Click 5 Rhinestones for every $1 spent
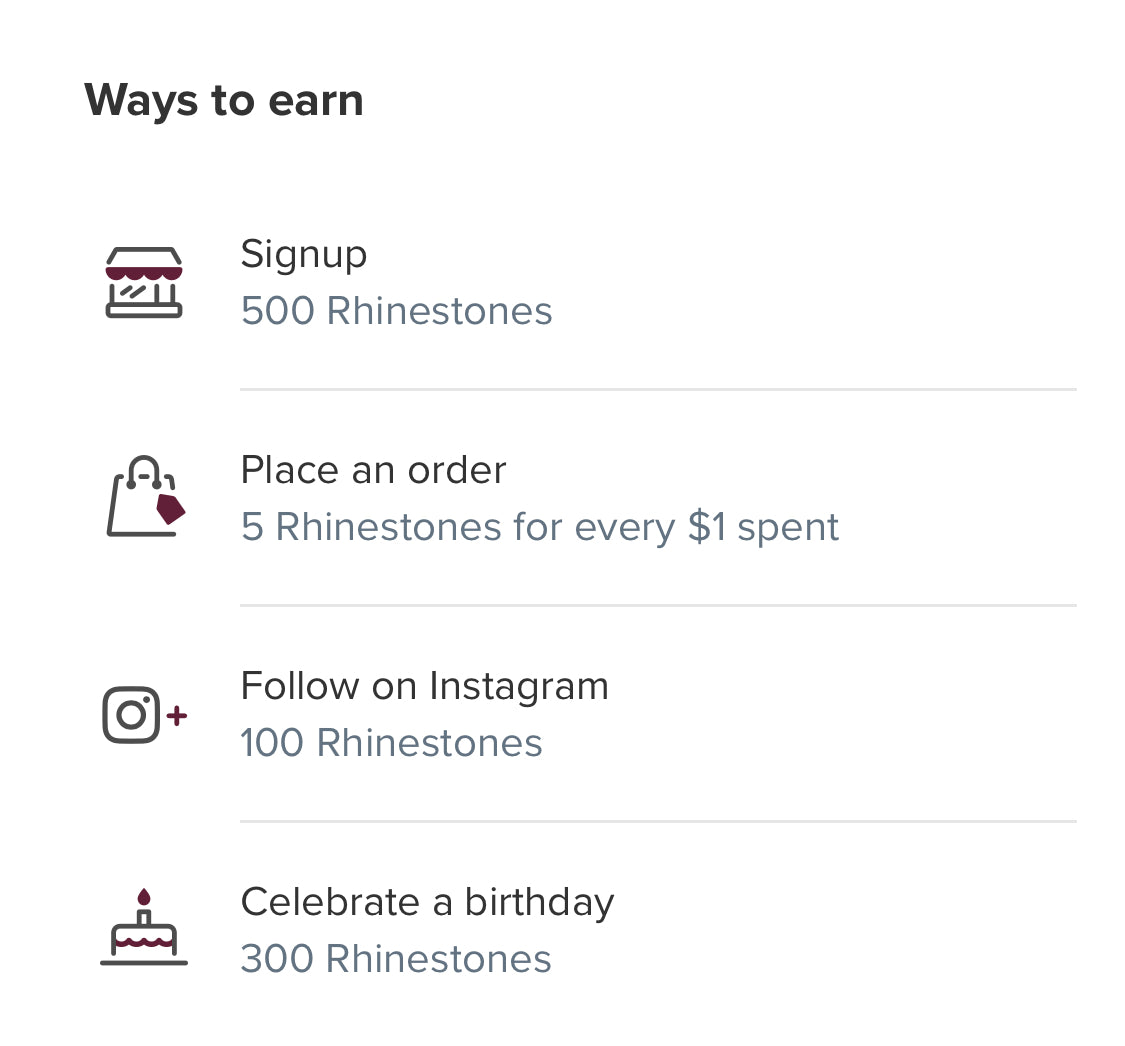 tap(540, 527)
